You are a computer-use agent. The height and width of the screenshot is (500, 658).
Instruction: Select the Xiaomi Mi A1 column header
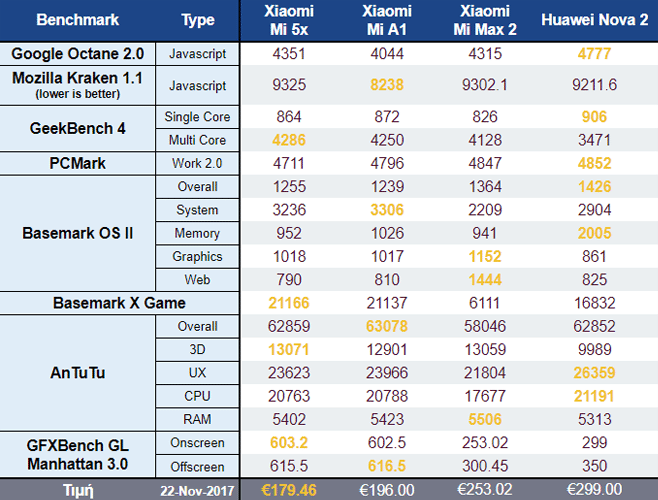(x=387, y=20)
